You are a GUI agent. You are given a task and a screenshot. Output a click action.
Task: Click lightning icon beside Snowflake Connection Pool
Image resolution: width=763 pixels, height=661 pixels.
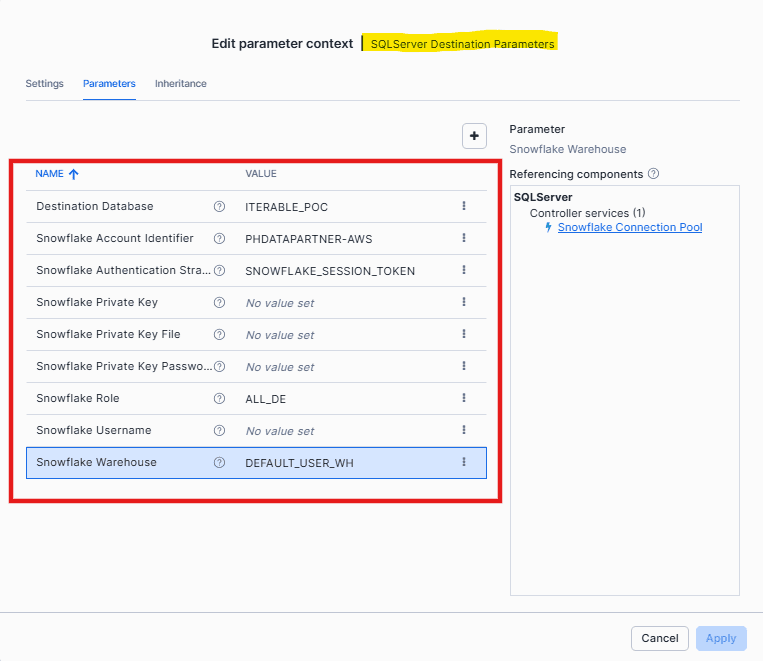pyautogui.click(x=548, y=227)
